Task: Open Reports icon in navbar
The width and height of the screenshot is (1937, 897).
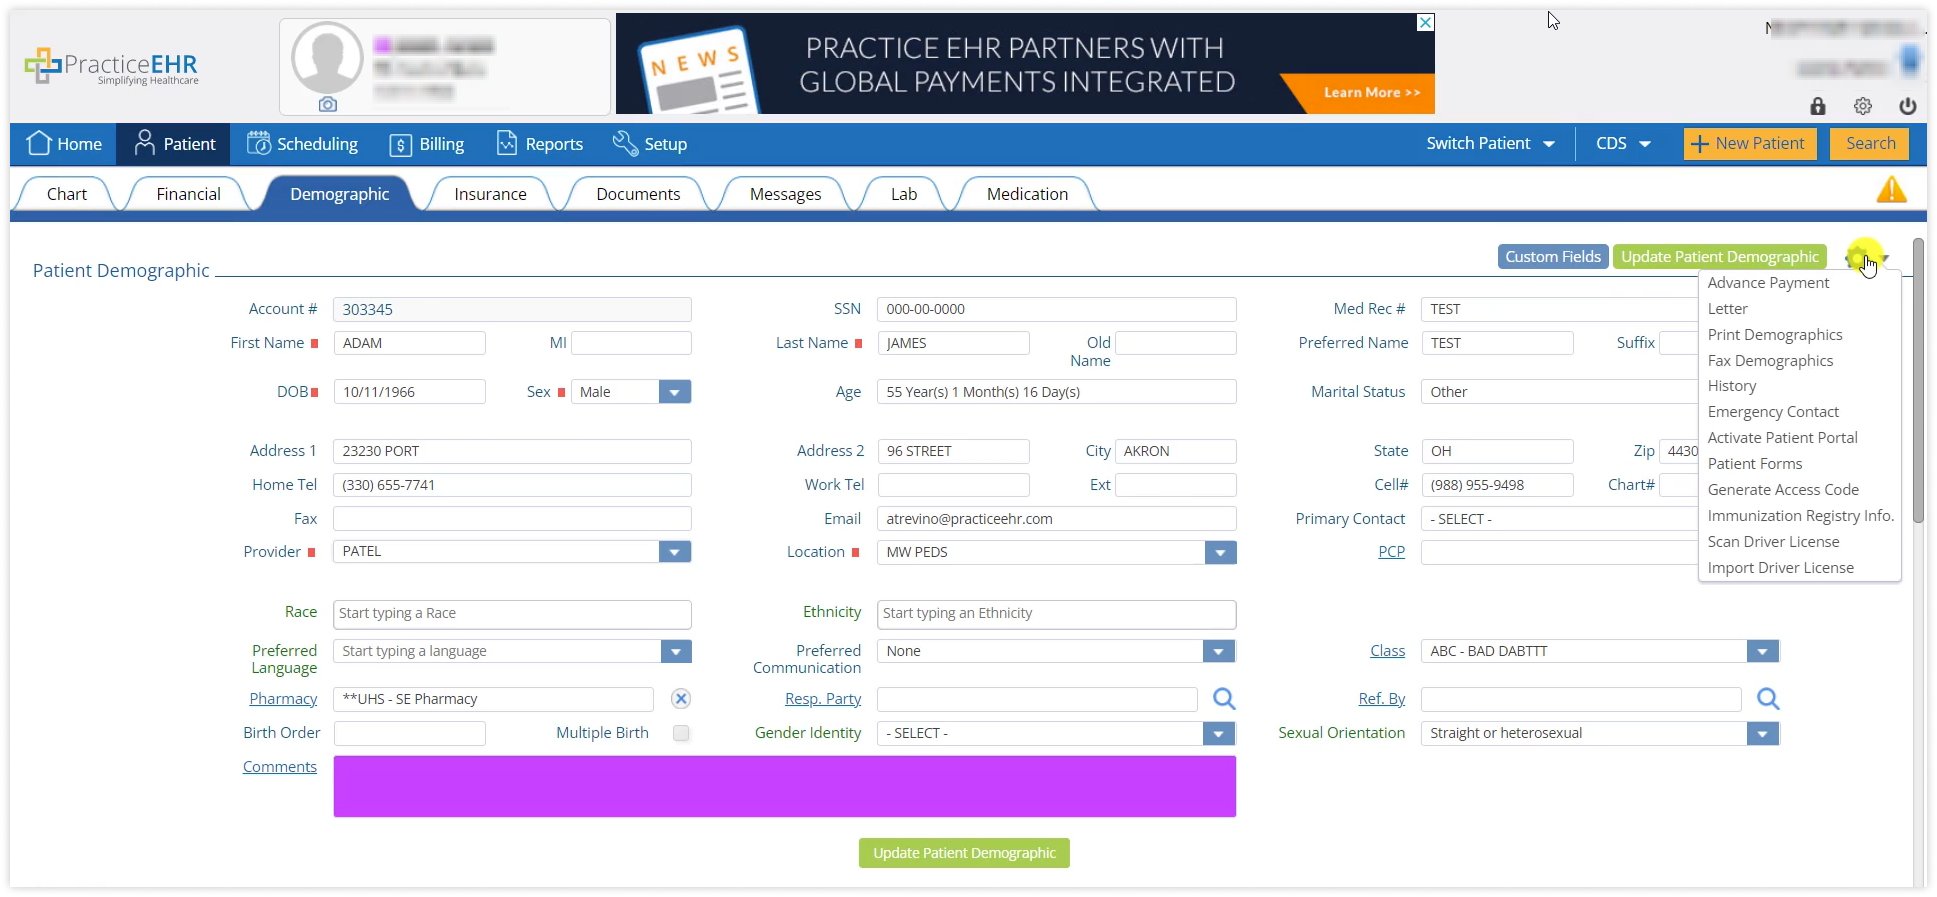Action: (507, 143)
